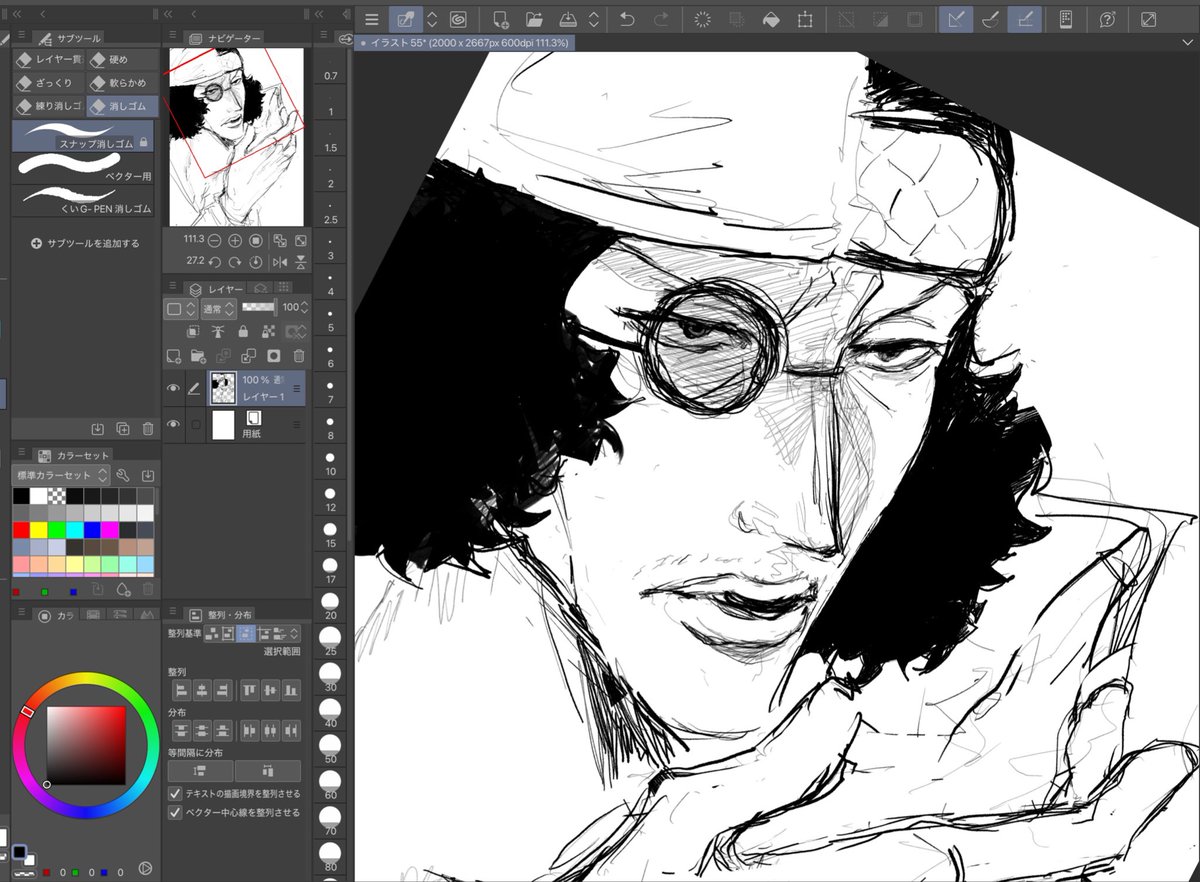Screen dimensions: 1200x882
Task: Choose くいG-PEN 消しゴム sub tool
Action: click(x=84, y=199)
